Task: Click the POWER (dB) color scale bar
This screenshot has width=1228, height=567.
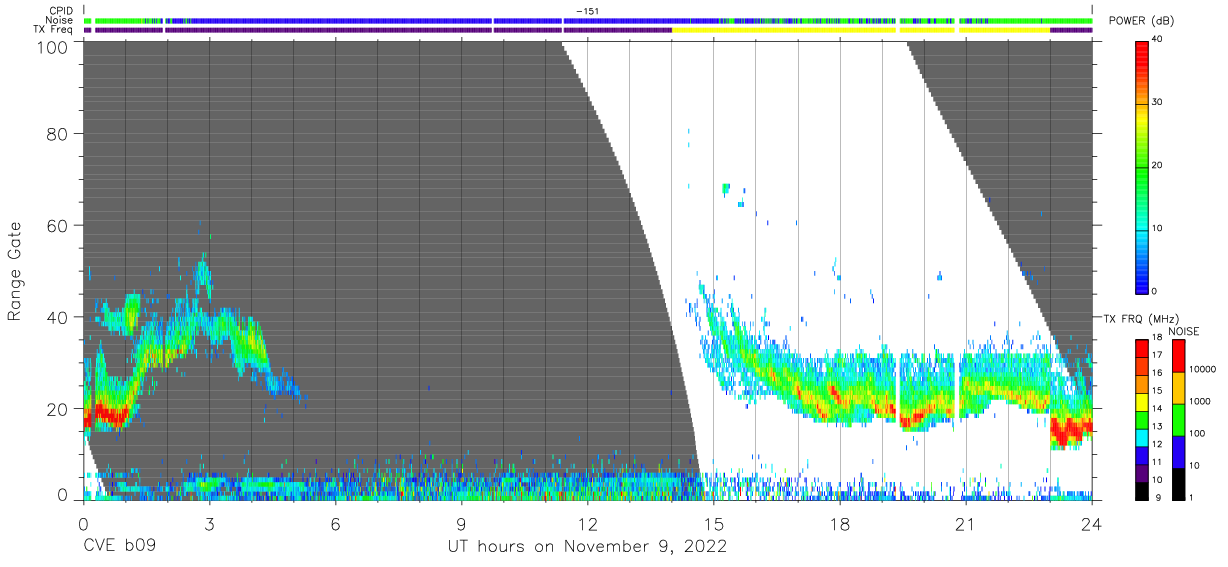Action: [x=1142, y=166]
